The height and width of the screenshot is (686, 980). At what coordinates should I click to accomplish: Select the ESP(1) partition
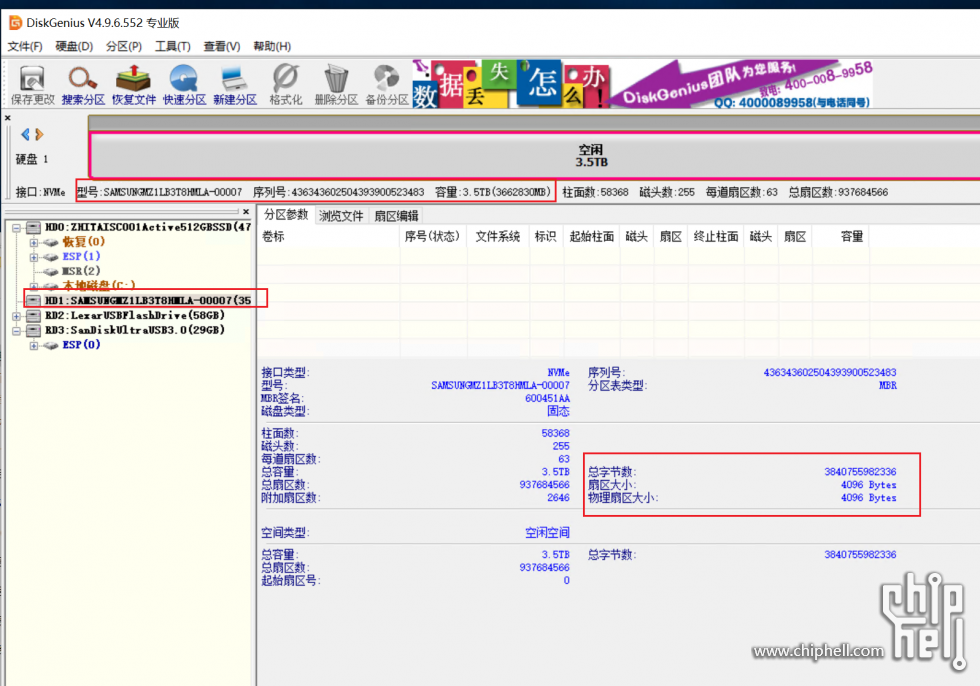81,256
